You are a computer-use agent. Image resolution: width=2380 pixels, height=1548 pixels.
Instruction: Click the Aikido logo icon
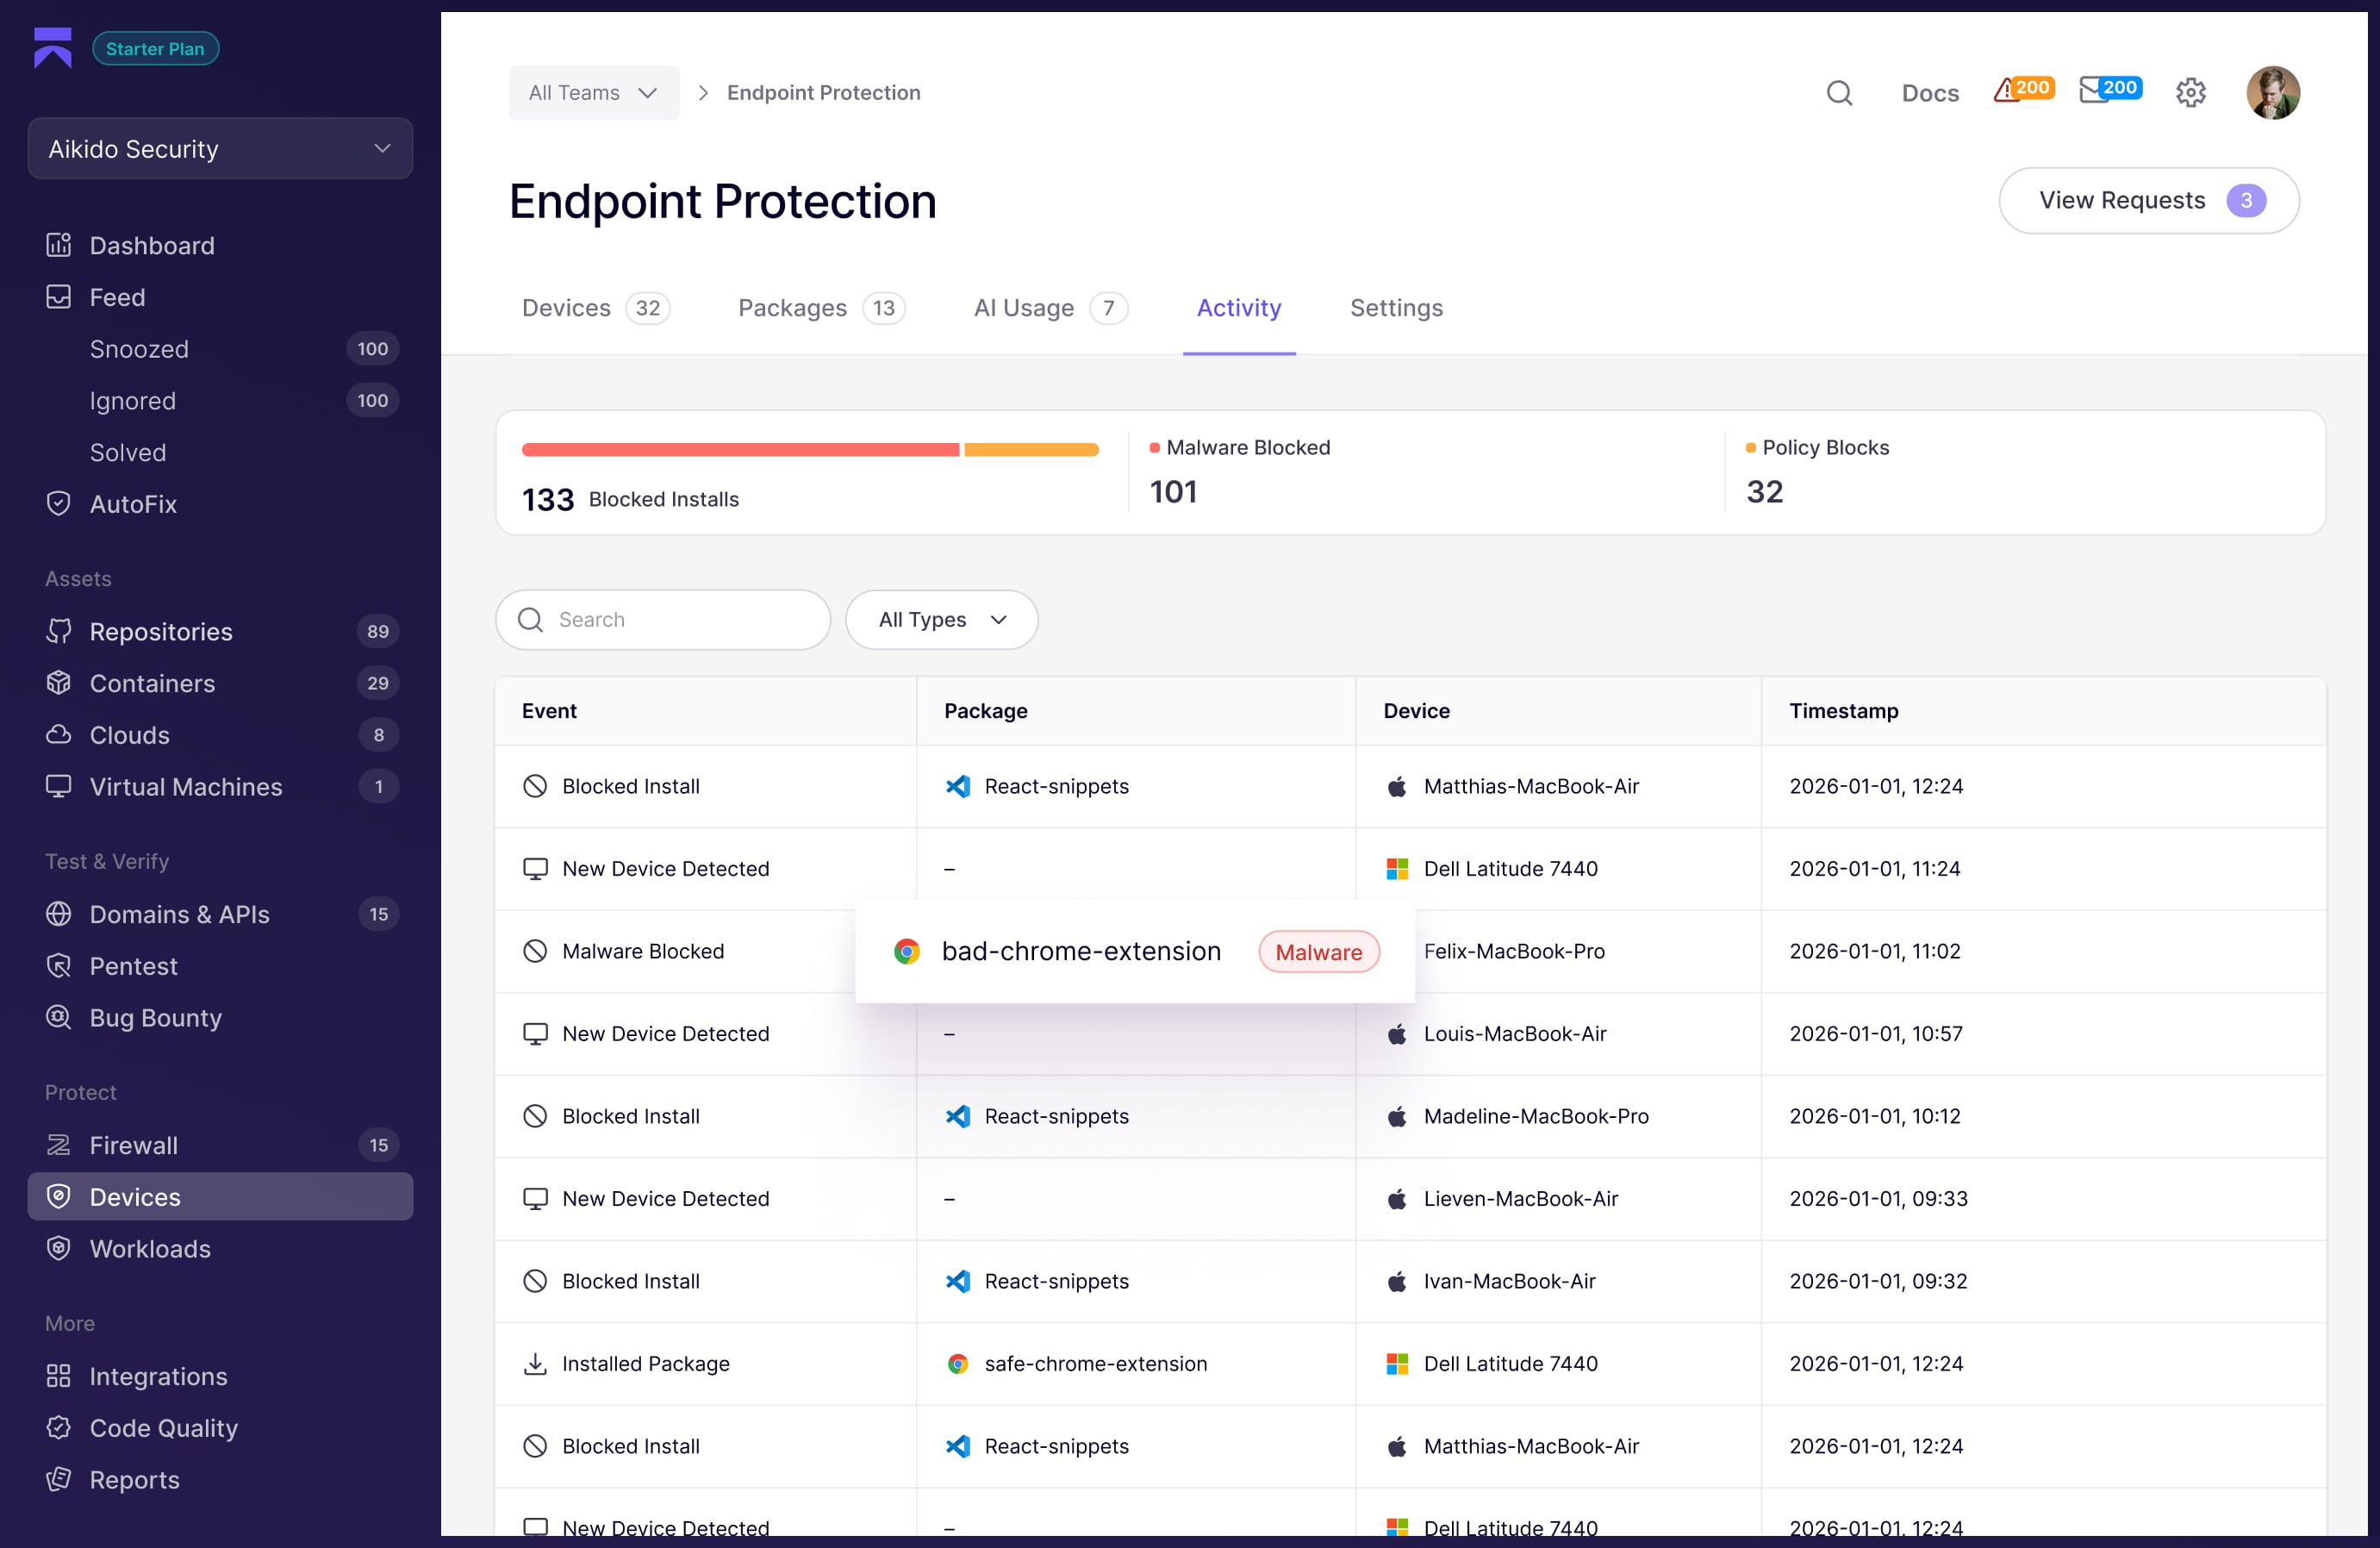(53, 48)
